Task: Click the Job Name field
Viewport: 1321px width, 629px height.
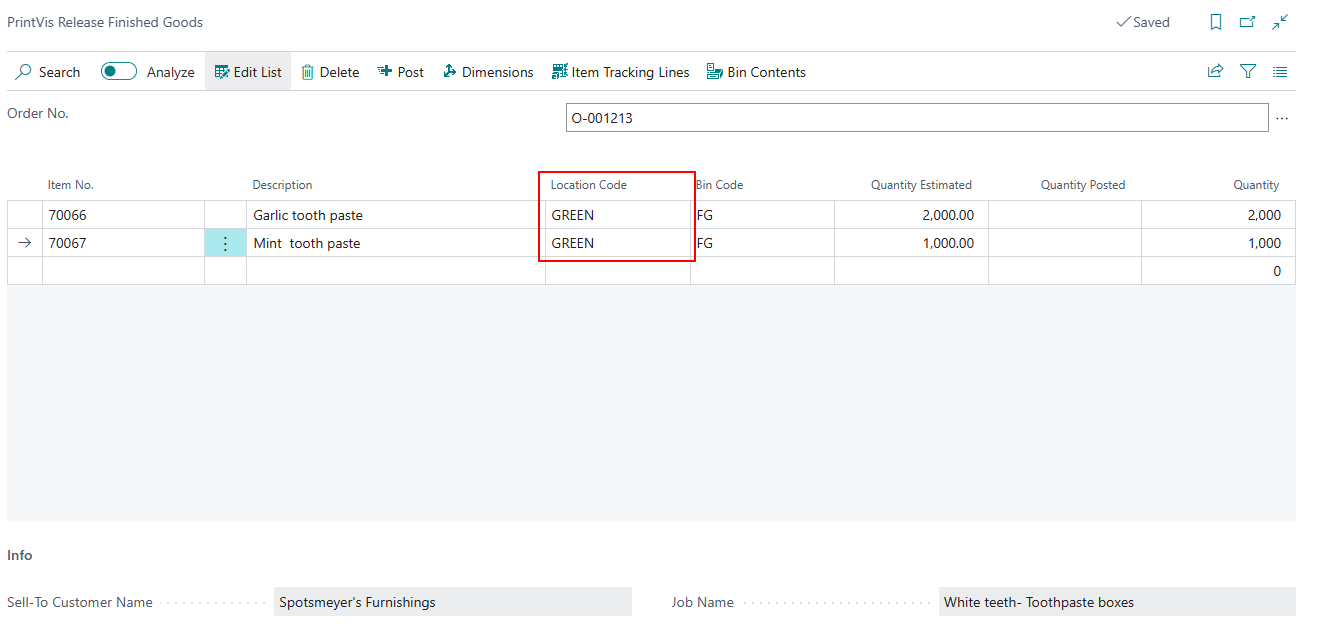Action: pyautogui.click(x=1117, y=602)
